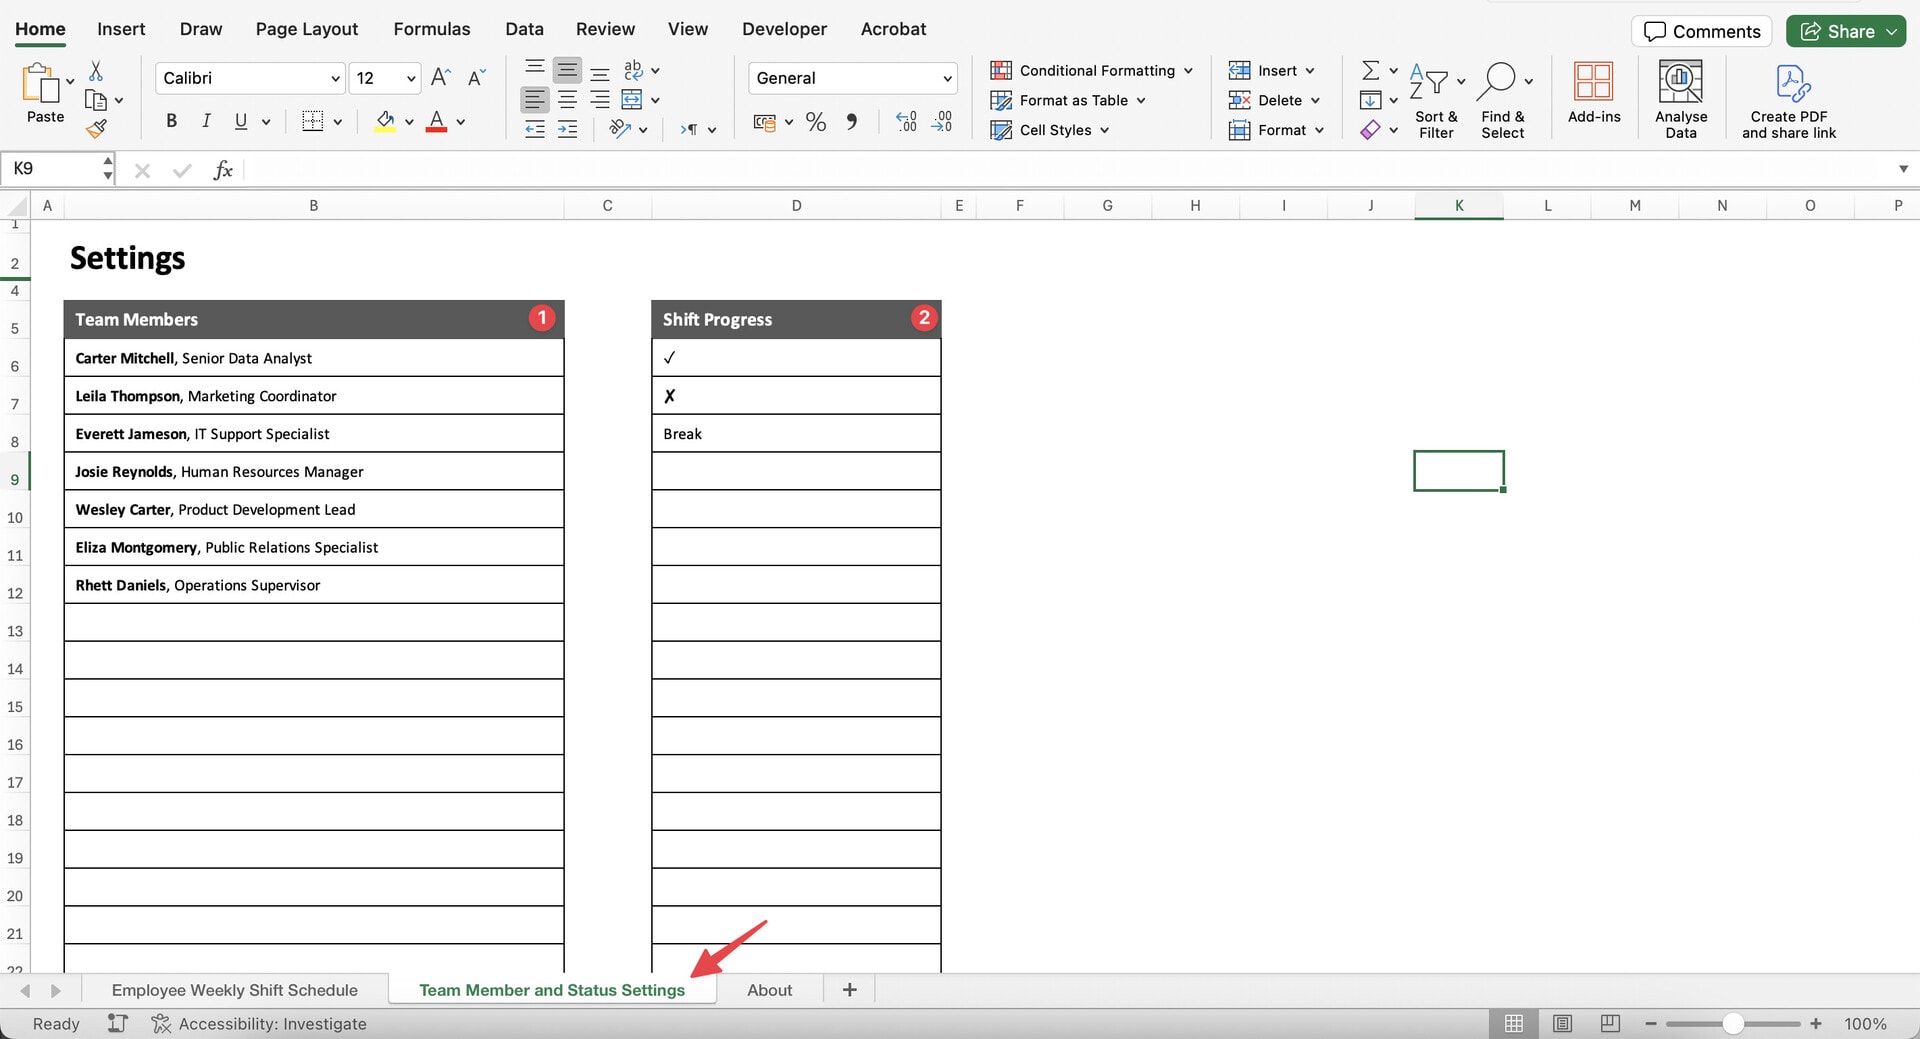Toggle Bold formatting
1920x1039 pixels.
(172, 121)
